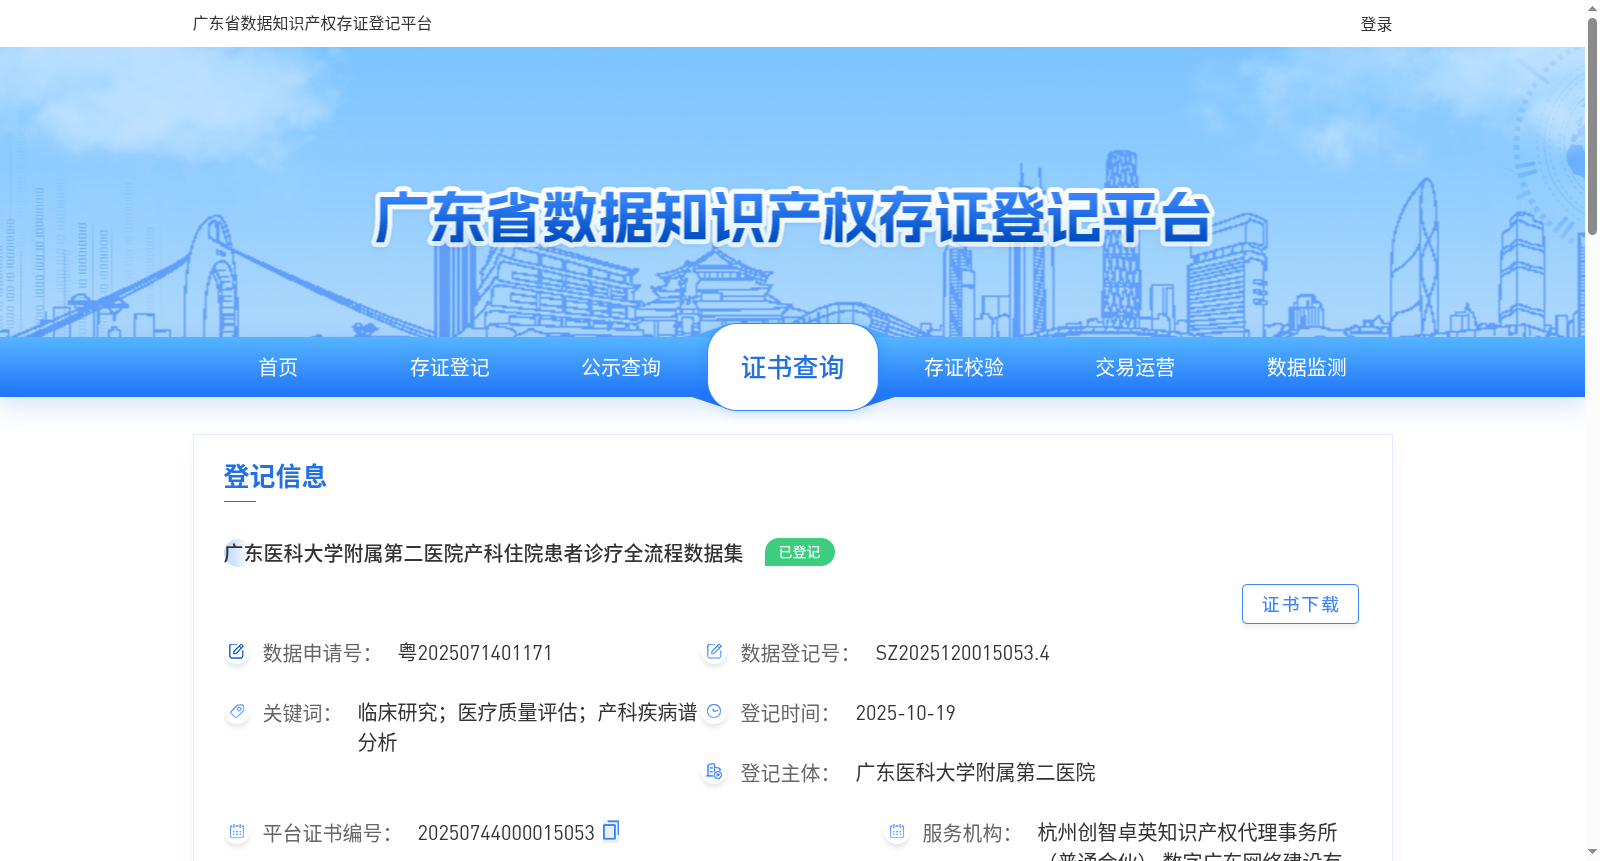Viewport: 1600px width, 861px height.
Task: Open the 首页 navigation tab
Action: tap(278, 367)
